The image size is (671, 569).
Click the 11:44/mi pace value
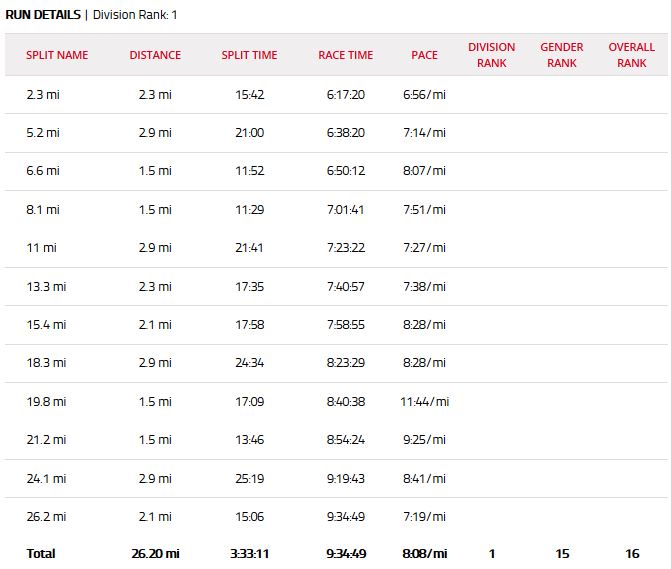(x=424, y=402)
